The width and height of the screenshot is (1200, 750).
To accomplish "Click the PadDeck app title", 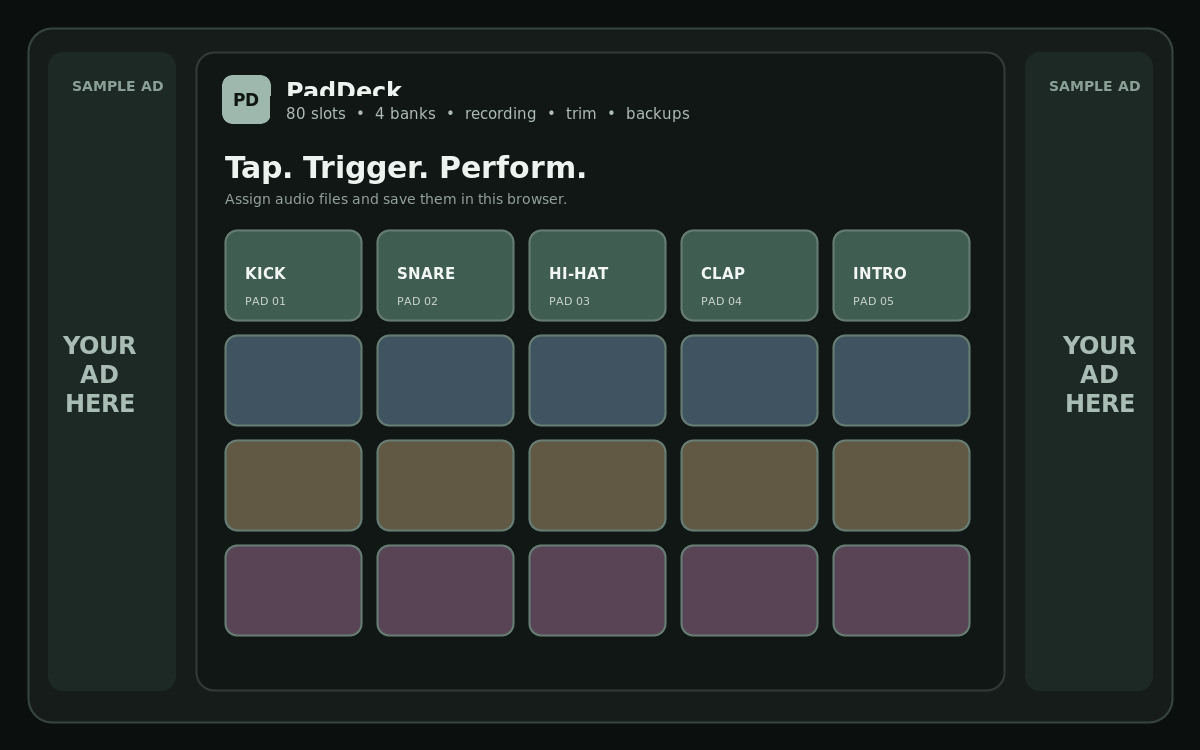I will pos(344,89).
